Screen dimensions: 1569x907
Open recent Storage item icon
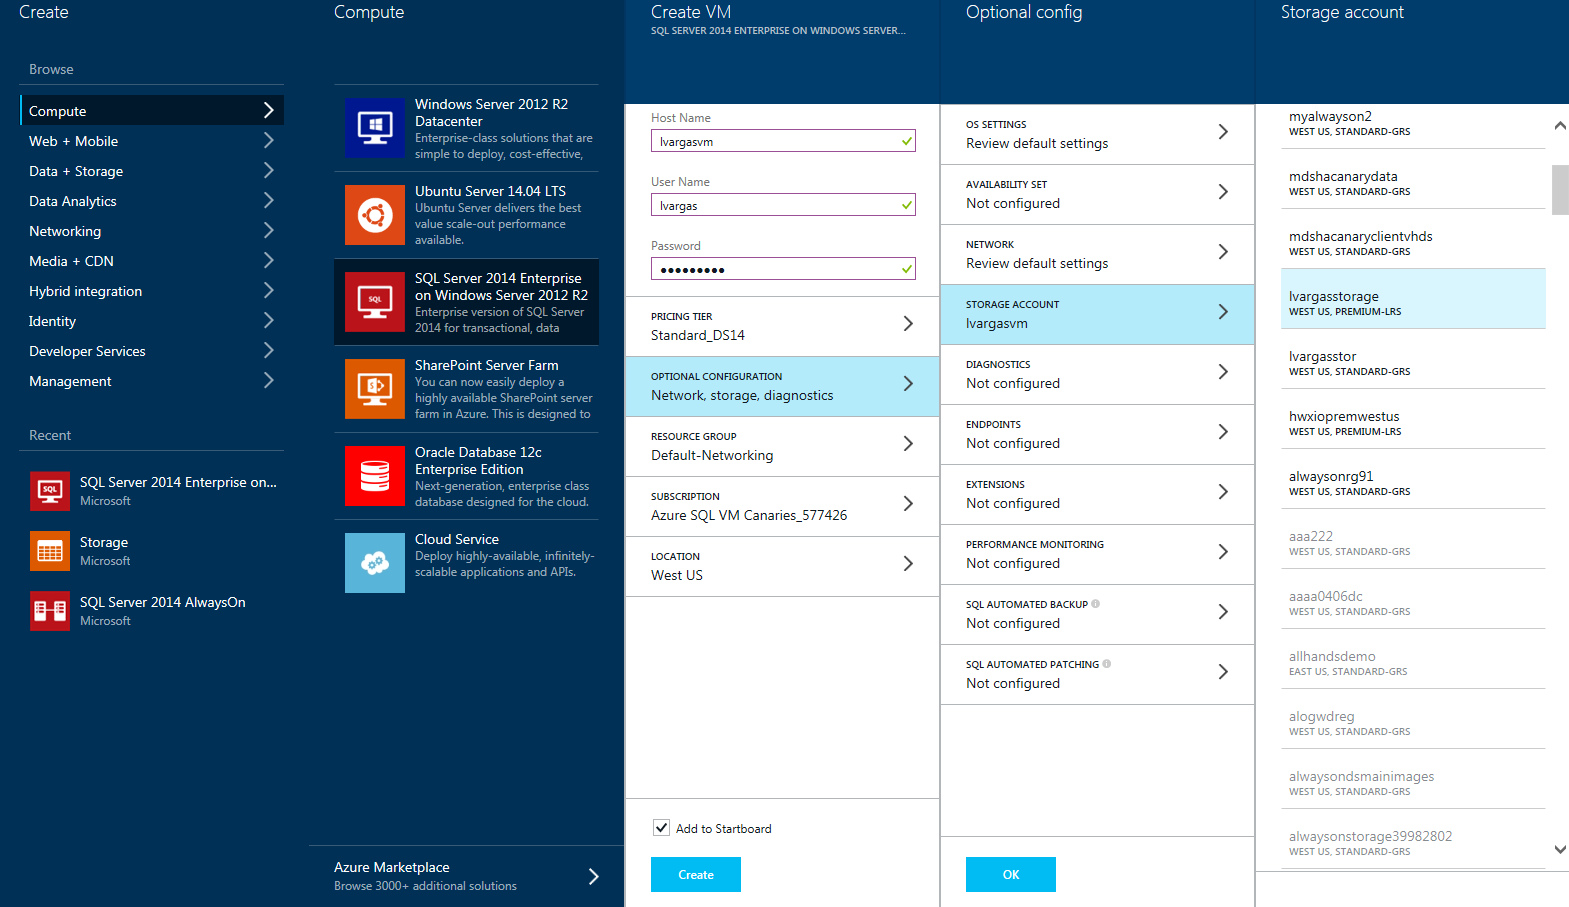click(49, 551)
